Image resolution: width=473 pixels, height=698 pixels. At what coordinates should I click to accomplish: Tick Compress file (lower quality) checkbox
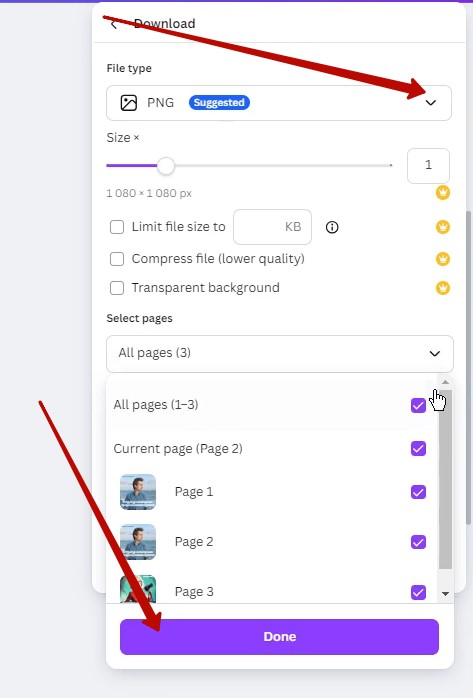(117, 259)
